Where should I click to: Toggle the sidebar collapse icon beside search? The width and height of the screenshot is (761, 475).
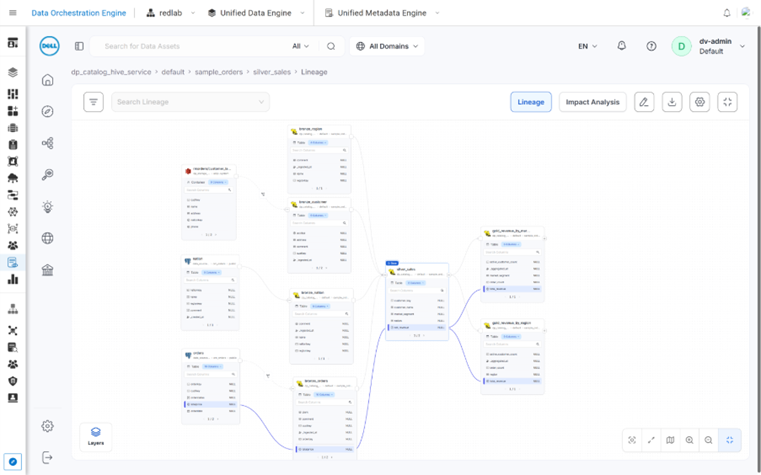click(79, 46)
